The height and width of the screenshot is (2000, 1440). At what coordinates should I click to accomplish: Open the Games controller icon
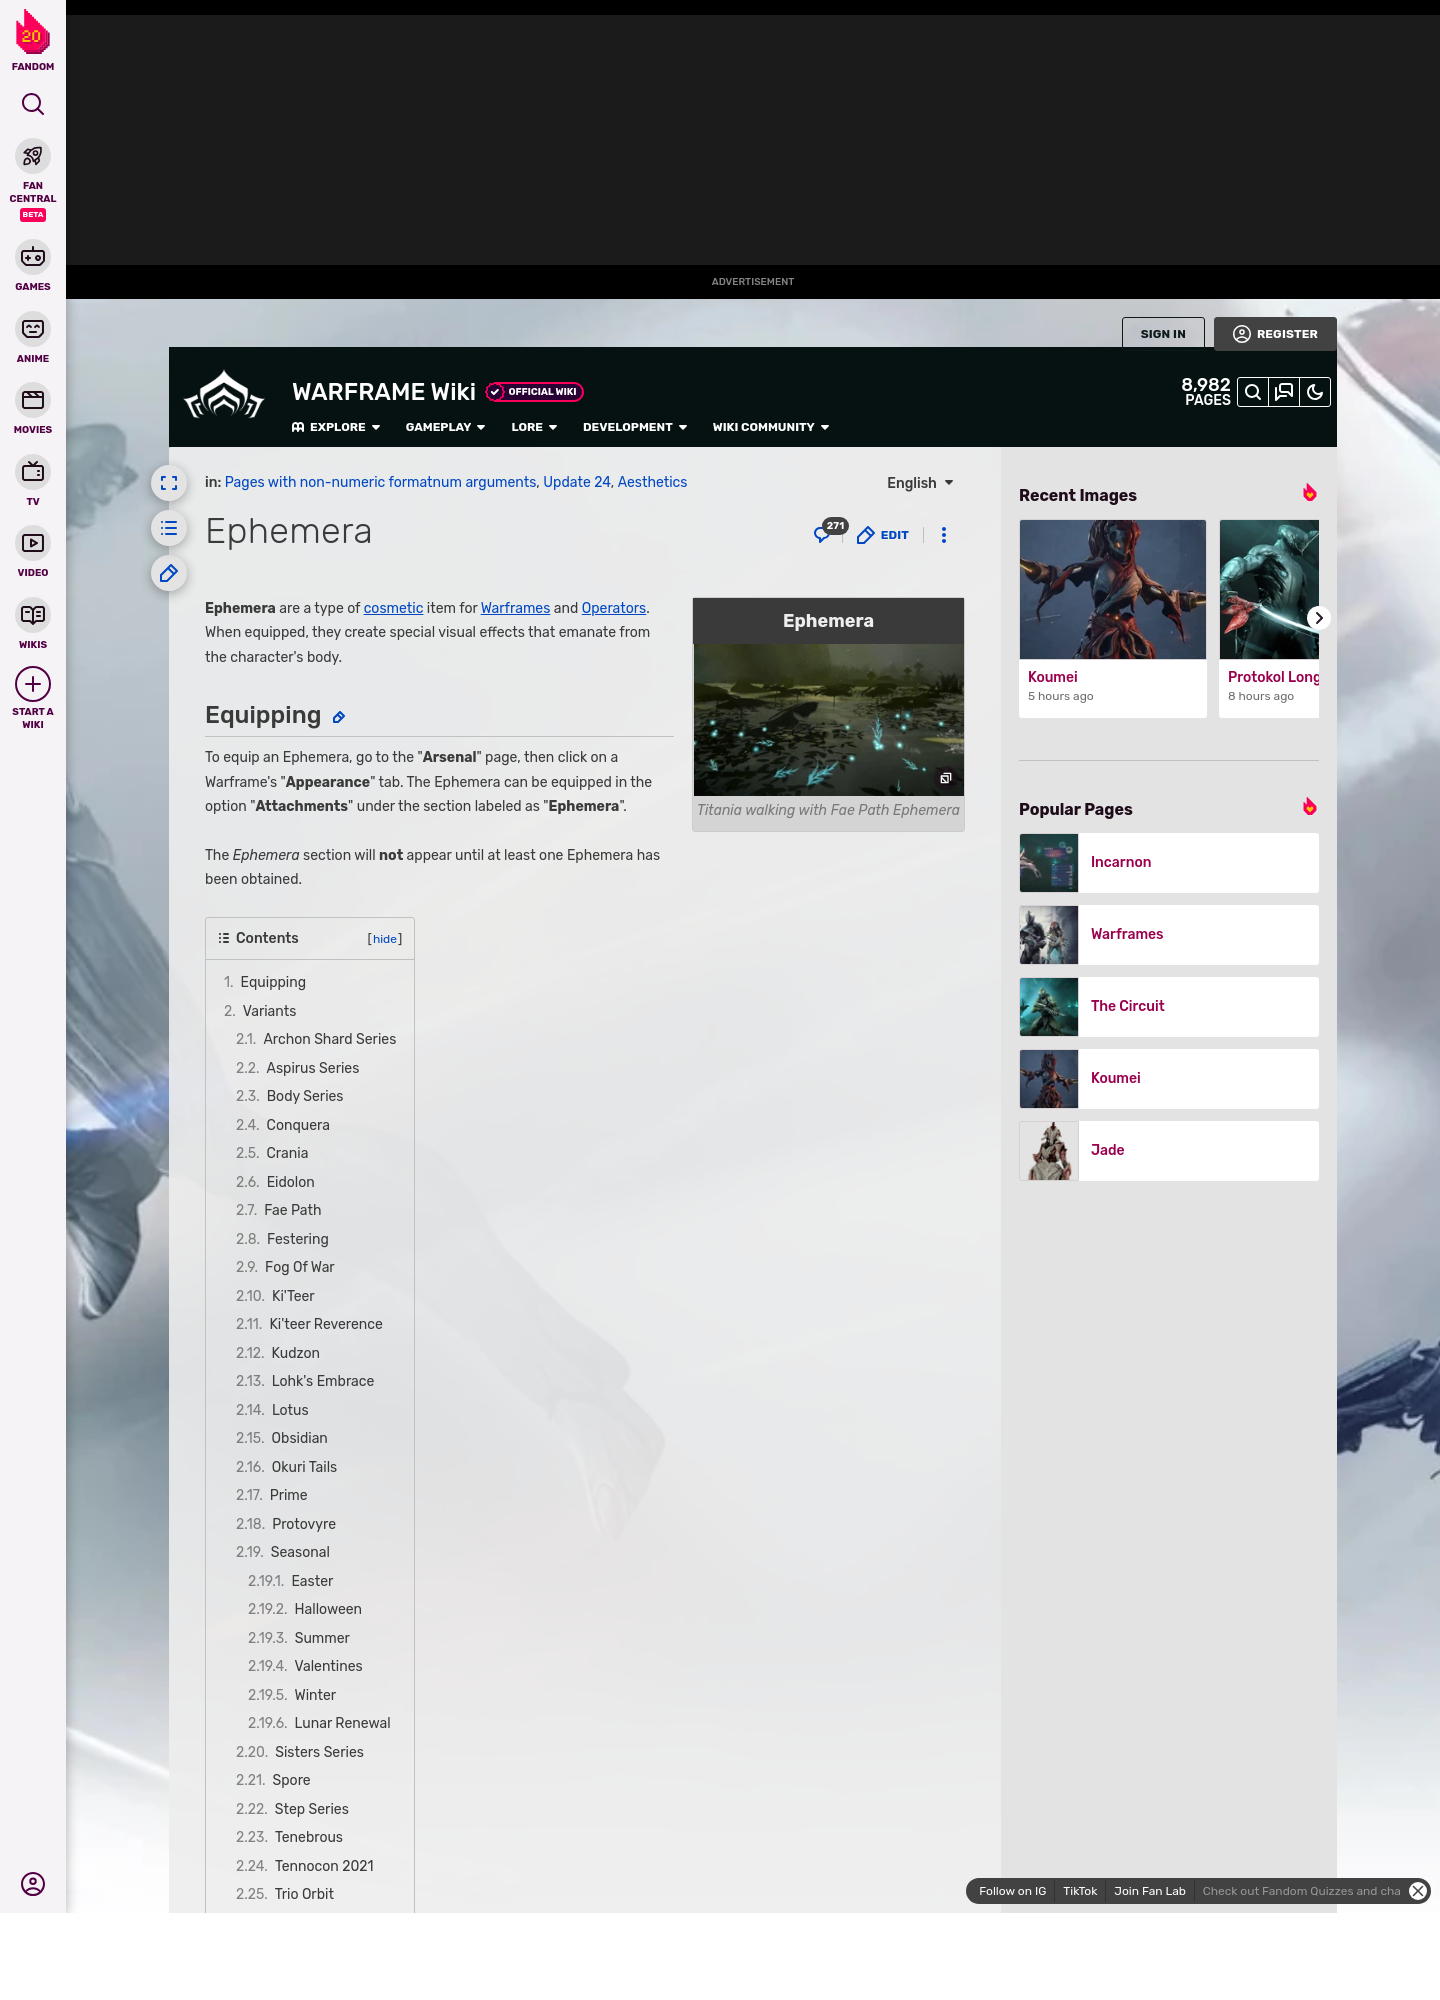[x=33, y=257]
